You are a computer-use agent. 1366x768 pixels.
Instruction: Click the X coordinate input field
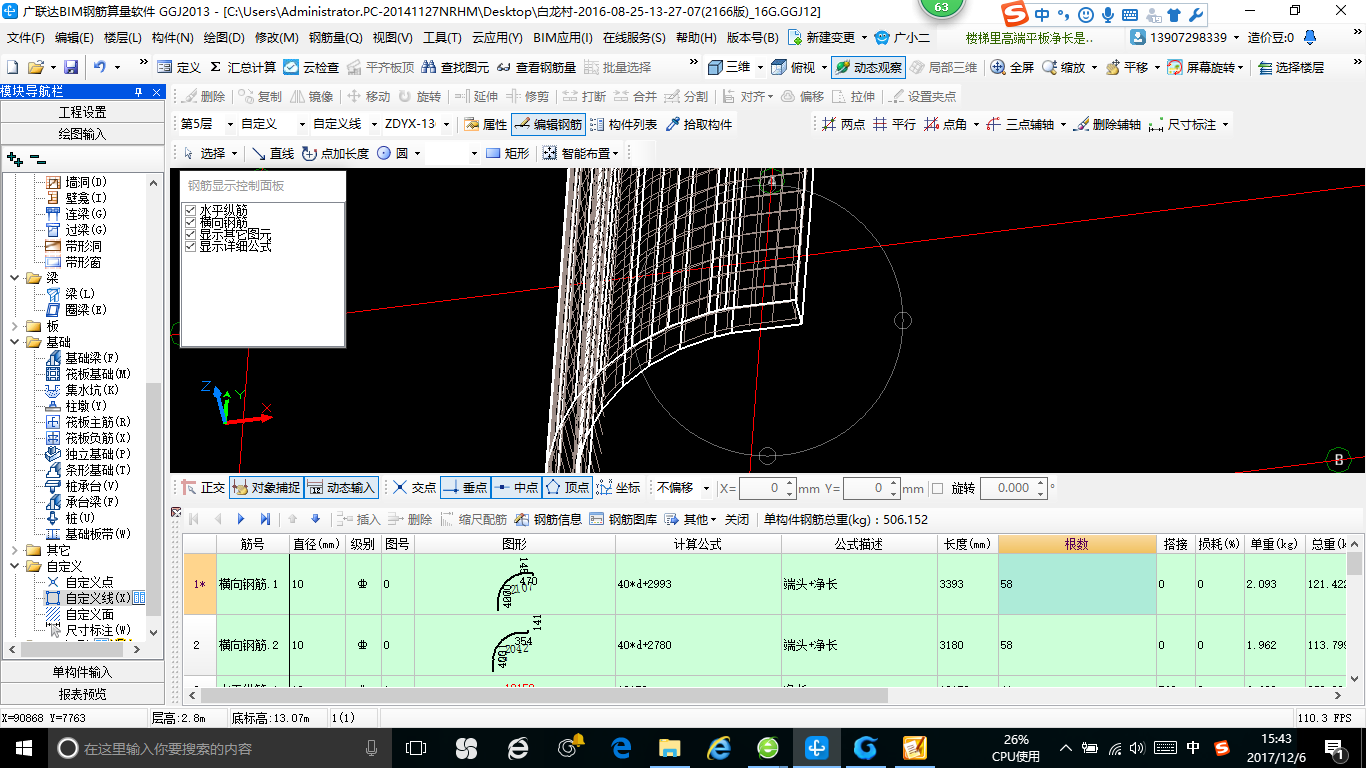(767, 488)
